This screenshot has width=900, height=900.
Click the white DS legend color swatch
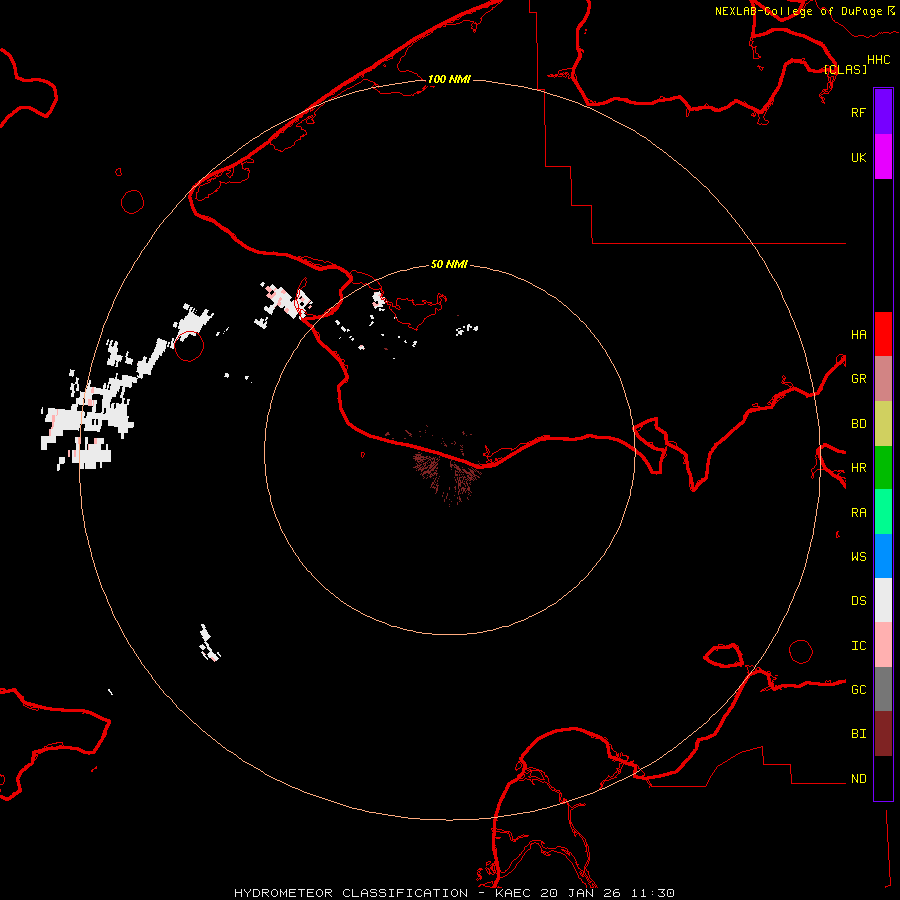tap(883, 600)
